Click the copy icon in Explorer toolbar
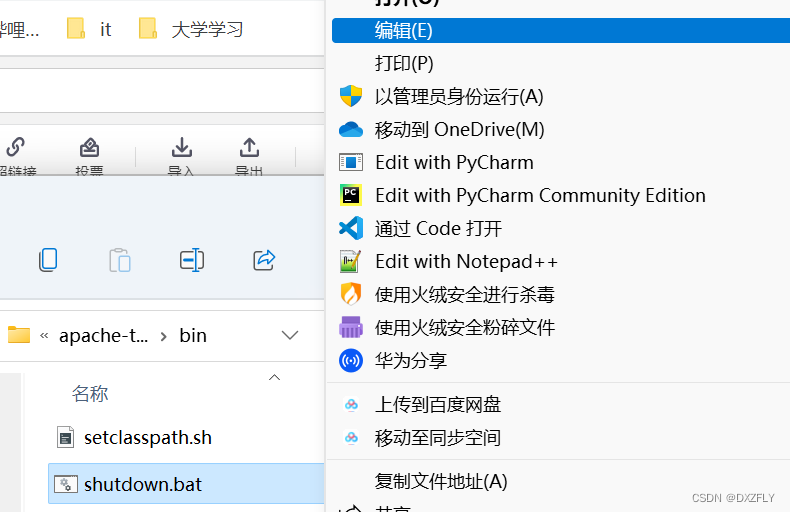This screenshot has height=512, width=790. click(48, 260)
